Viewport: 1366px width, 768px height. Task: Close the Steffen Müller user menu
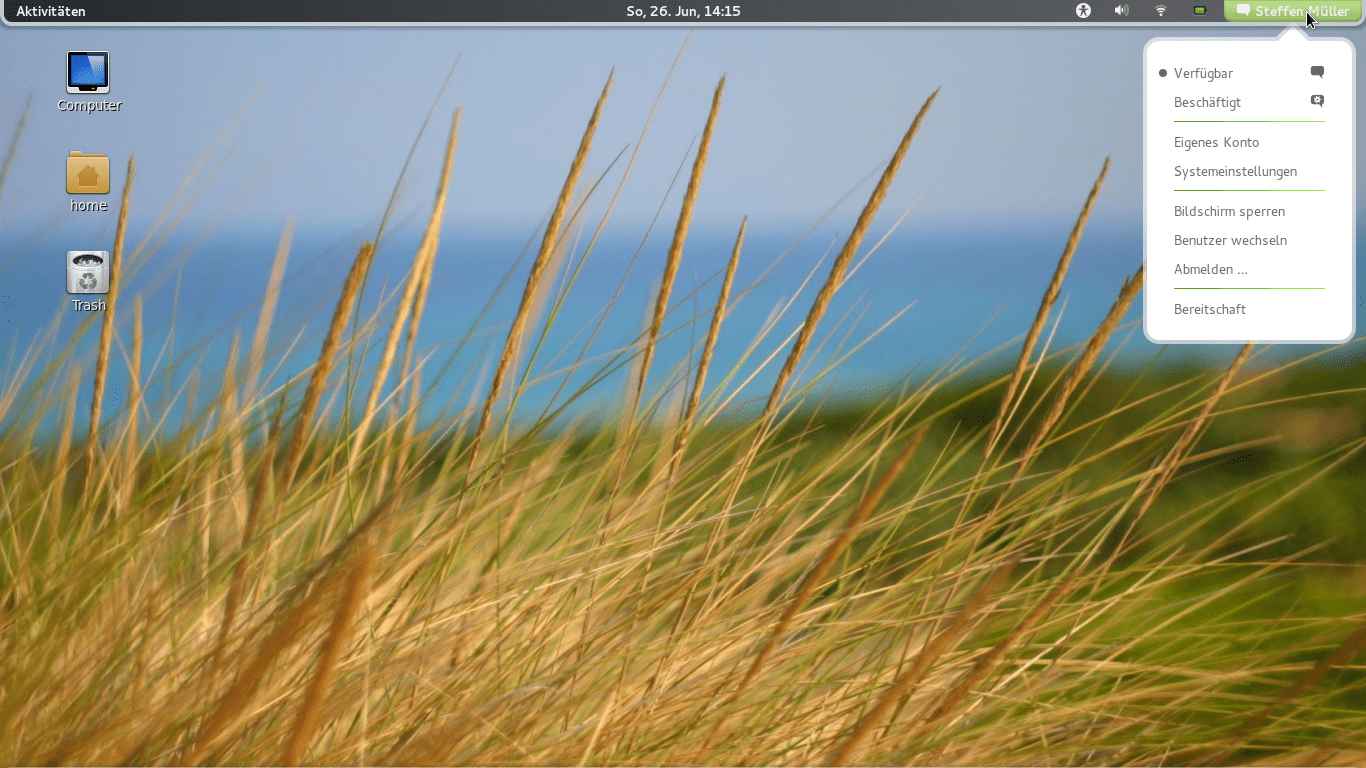click(x=1293, y=11)
